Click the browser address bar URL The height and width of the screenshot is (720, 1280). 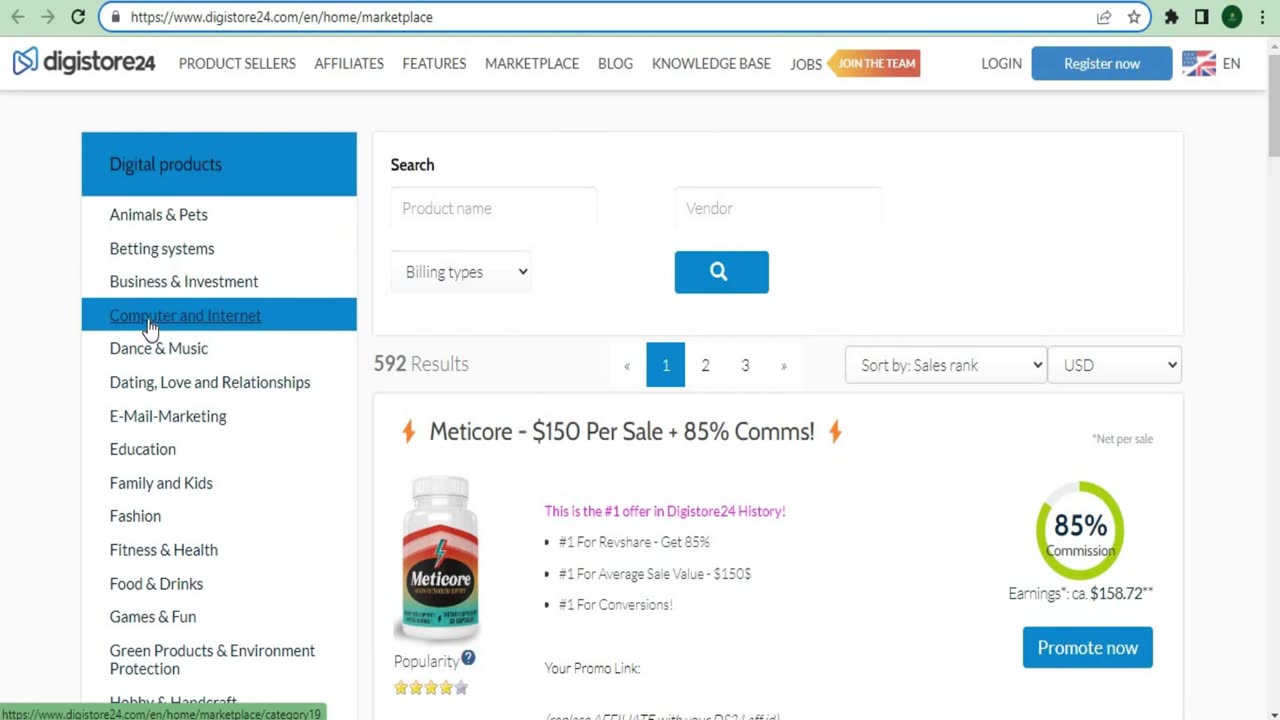coord(282,17)
